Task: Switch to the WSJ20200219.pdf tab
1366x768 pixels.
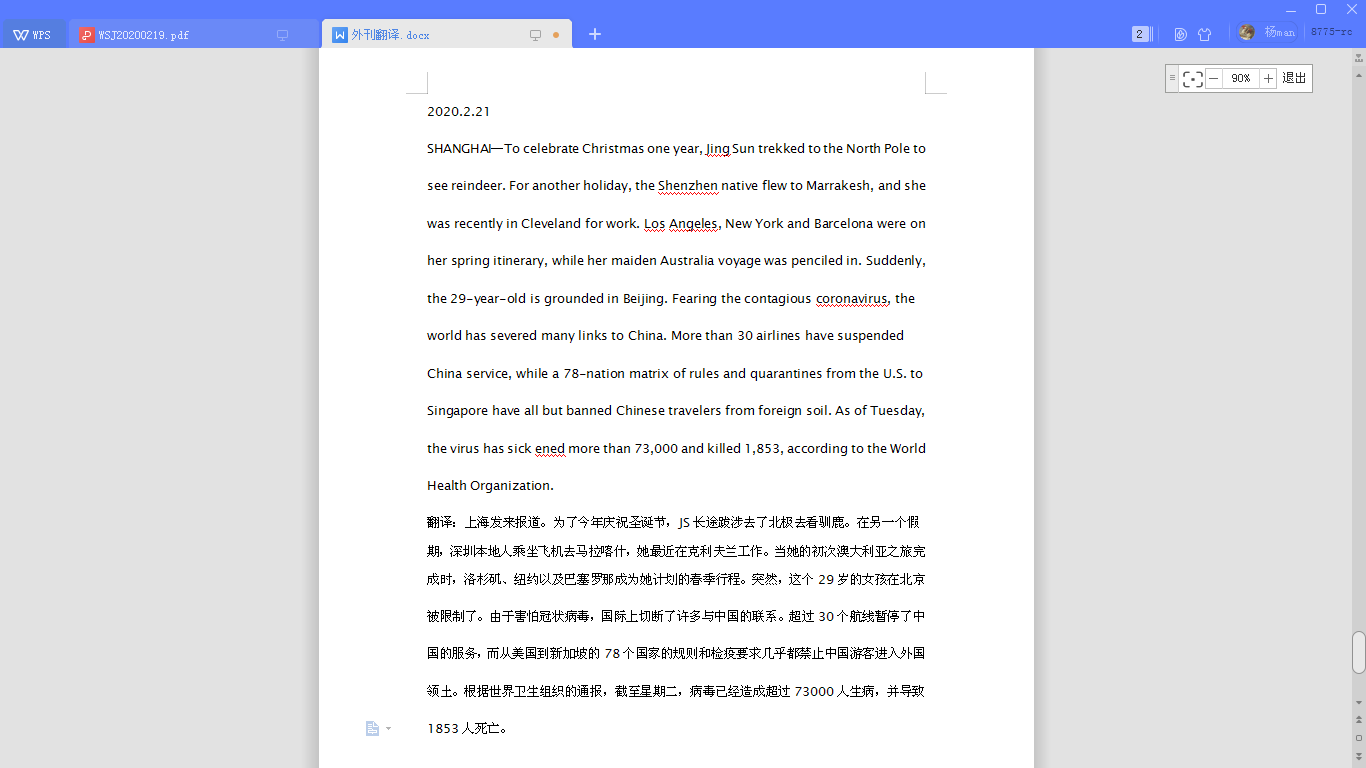Action: (194, 35)
